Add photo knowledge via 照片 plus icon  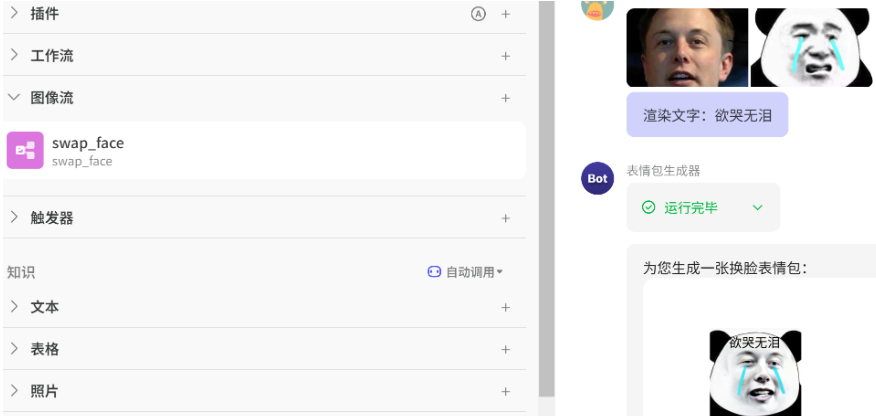(x=506, y=391)
